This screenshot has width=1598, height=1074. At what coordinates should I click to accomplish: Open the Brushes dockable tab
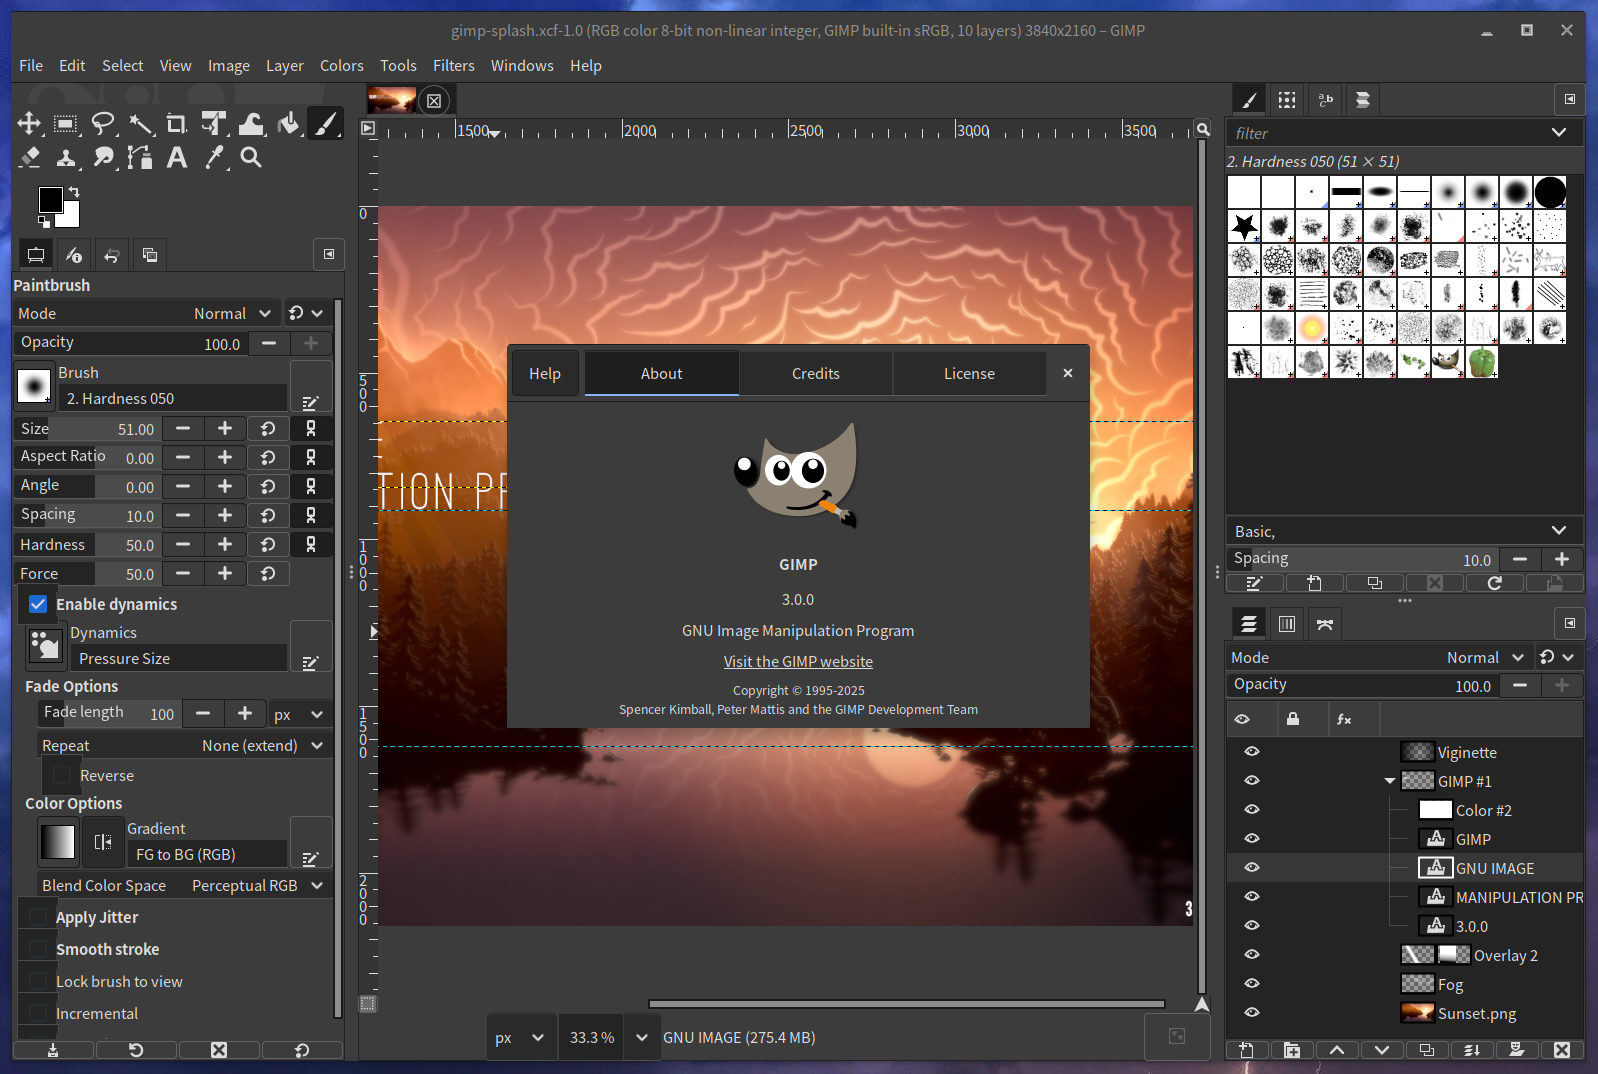point(1249,99)
